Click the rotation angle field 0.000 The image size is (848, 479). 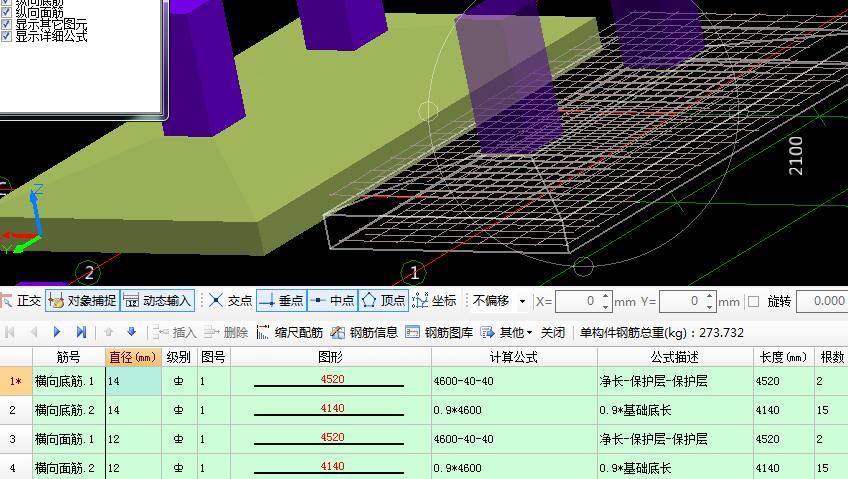click(x=822, y=301)
